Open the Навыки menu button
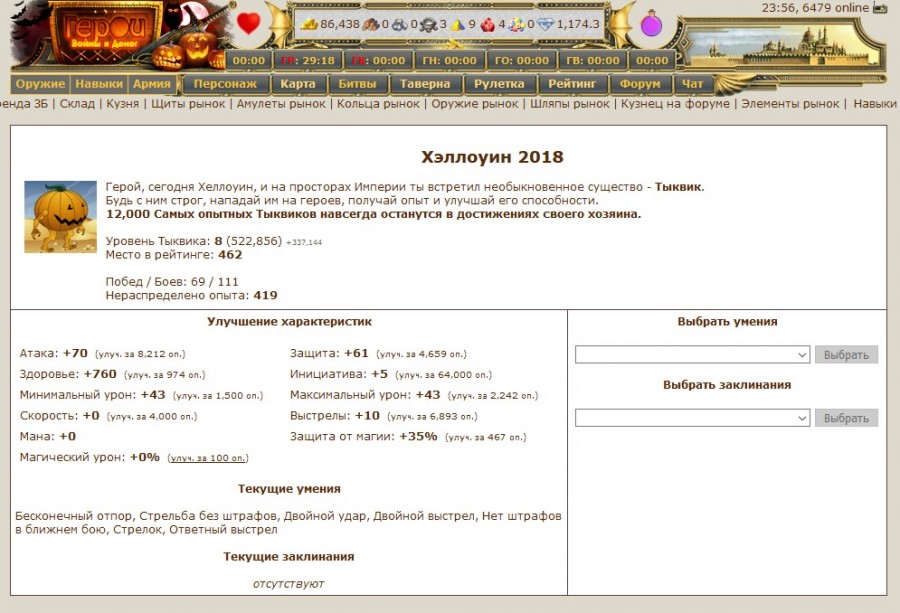The height and width of the screenshot is (613, 900). click(x=99, y=84)
